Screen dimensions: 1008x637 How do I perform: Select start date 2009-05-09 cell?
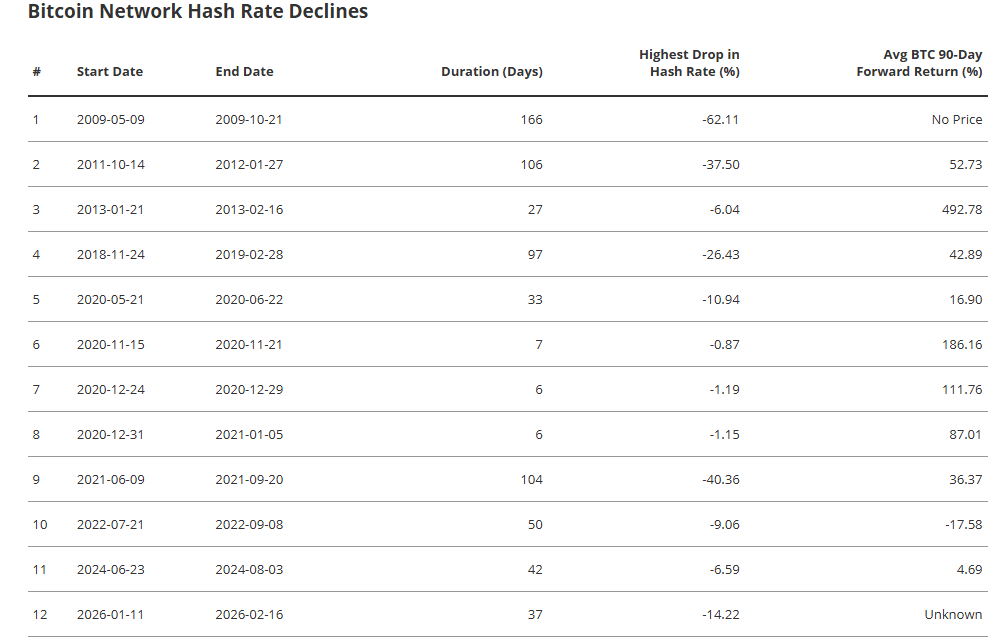[x=111, y=120]
